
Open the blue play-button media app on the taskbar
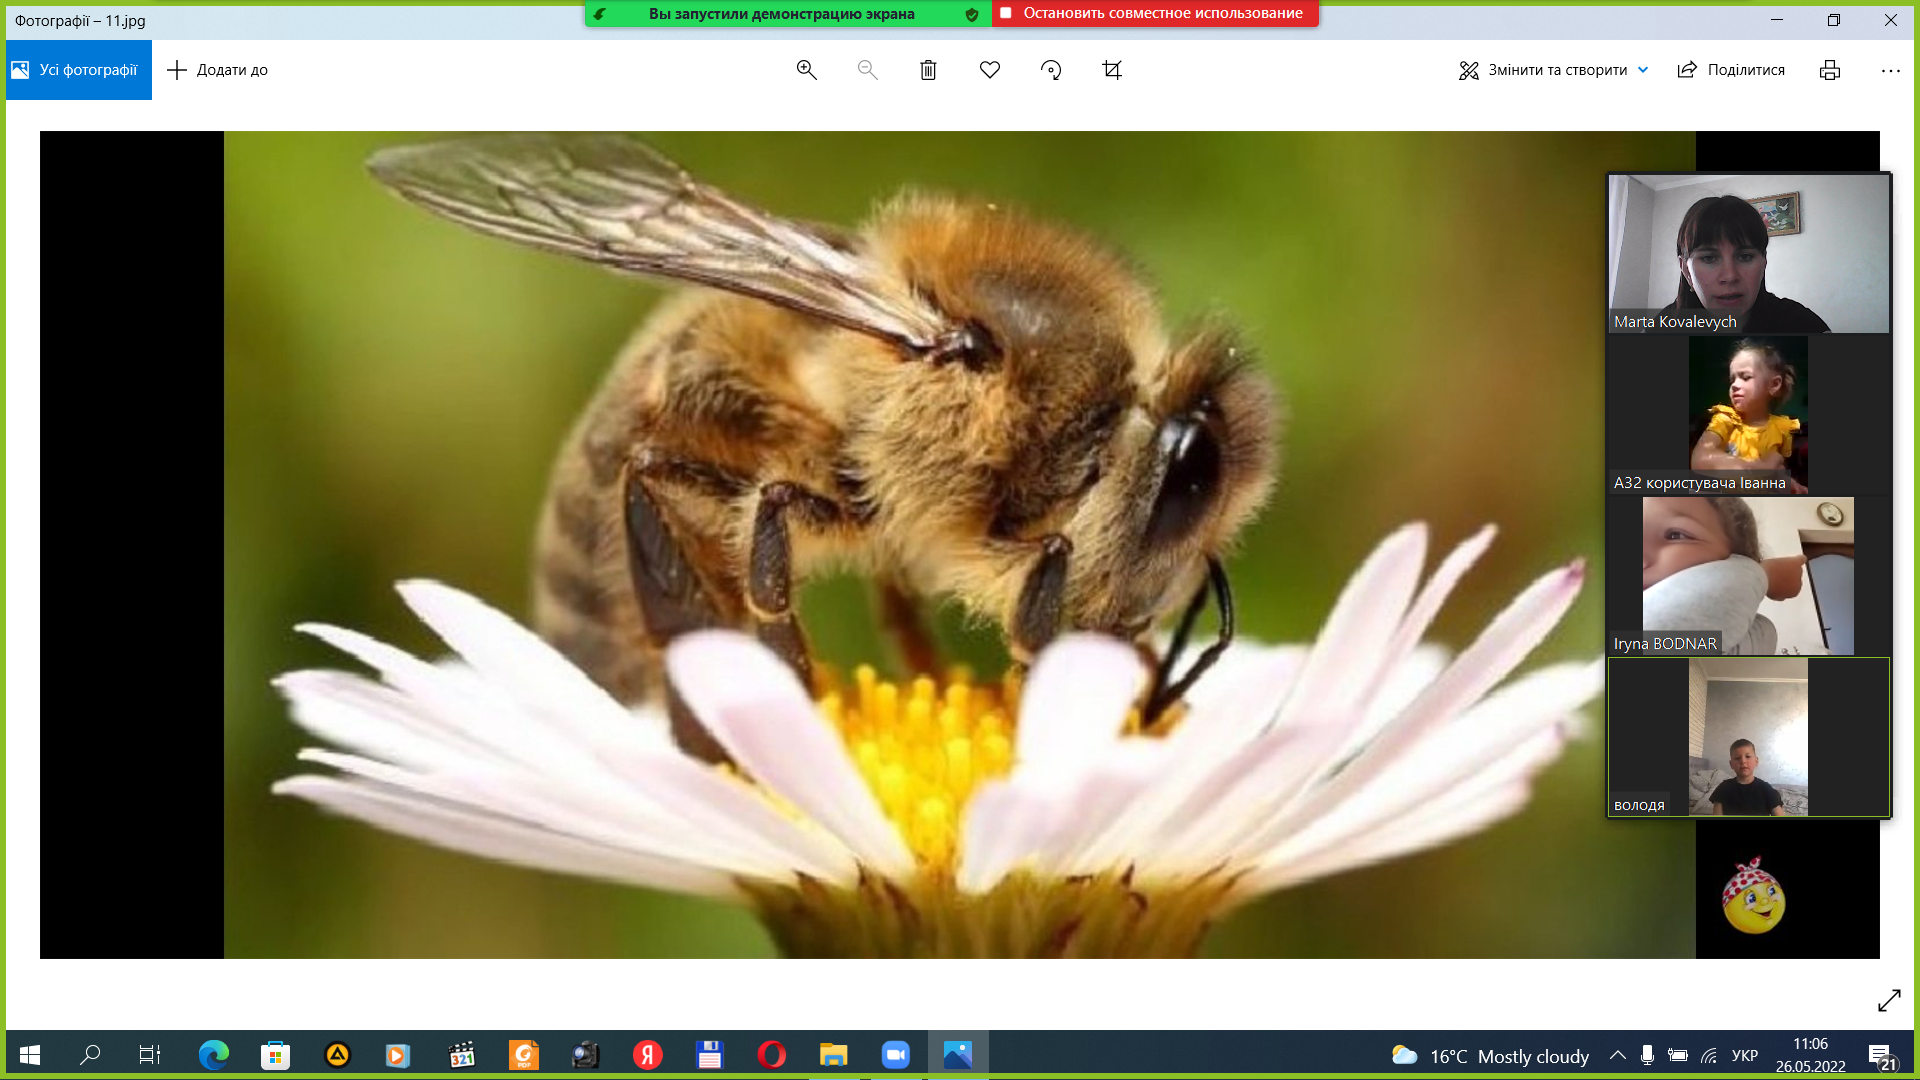[x=398, y=1055]
